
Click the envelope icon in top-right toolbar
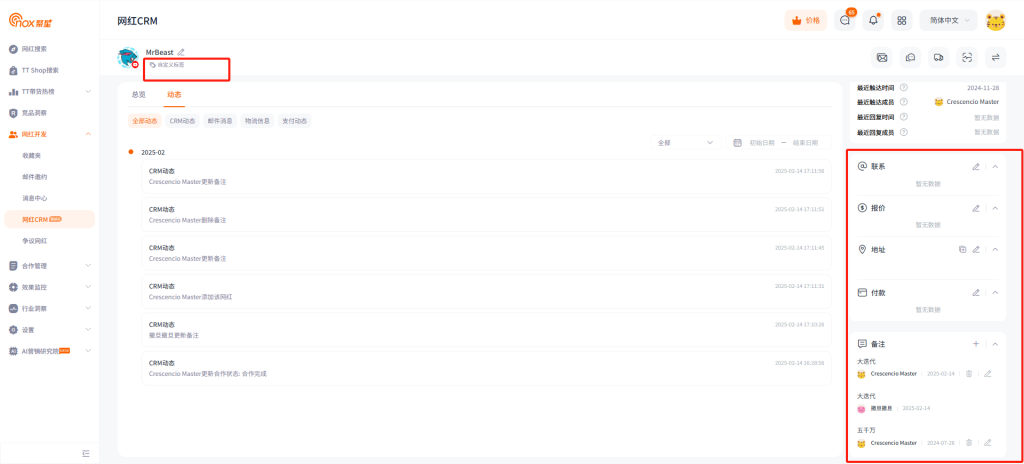click(881, 57)
